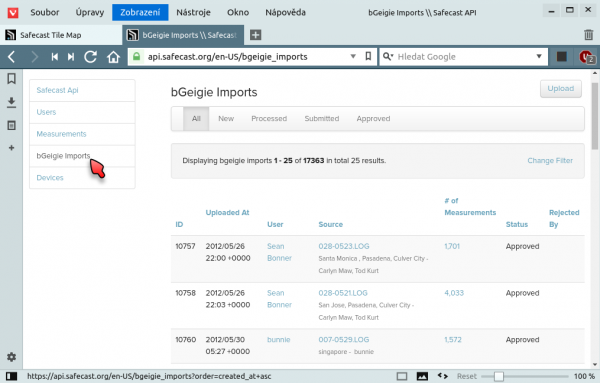Viewport: 600px width, 383px height.
Task: Go to the home page icon
Action: pos(113,57)
